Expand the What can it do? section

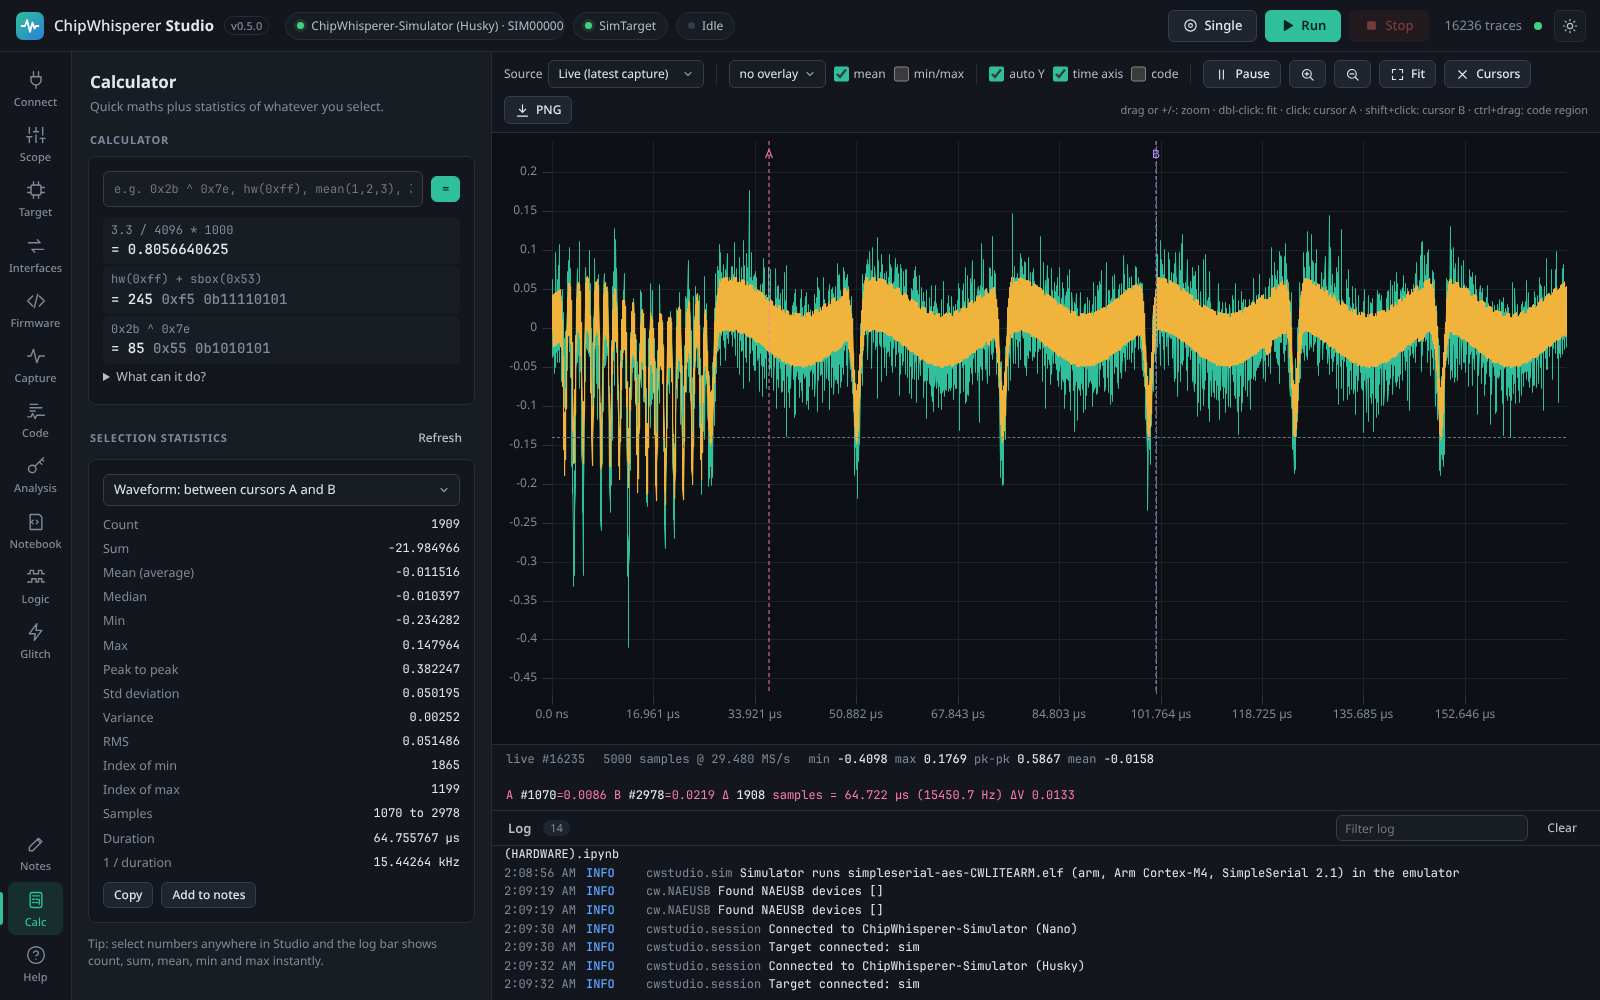coord(155,377)
